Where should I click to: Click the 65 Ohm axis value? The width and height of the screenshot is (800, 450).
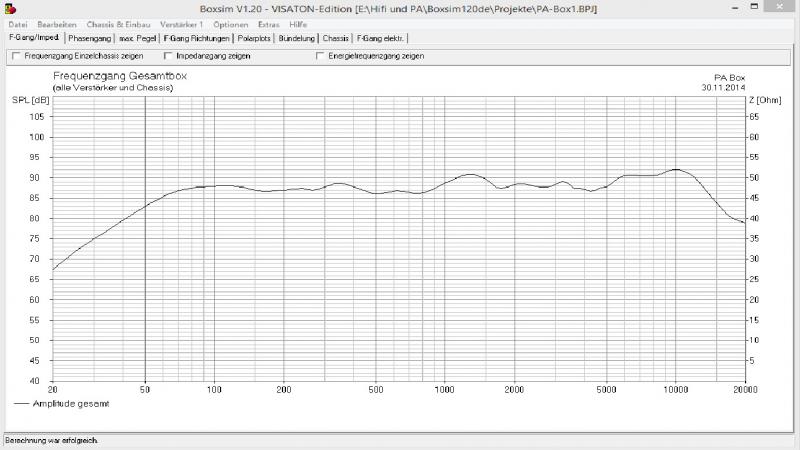(x=754, y=117)
